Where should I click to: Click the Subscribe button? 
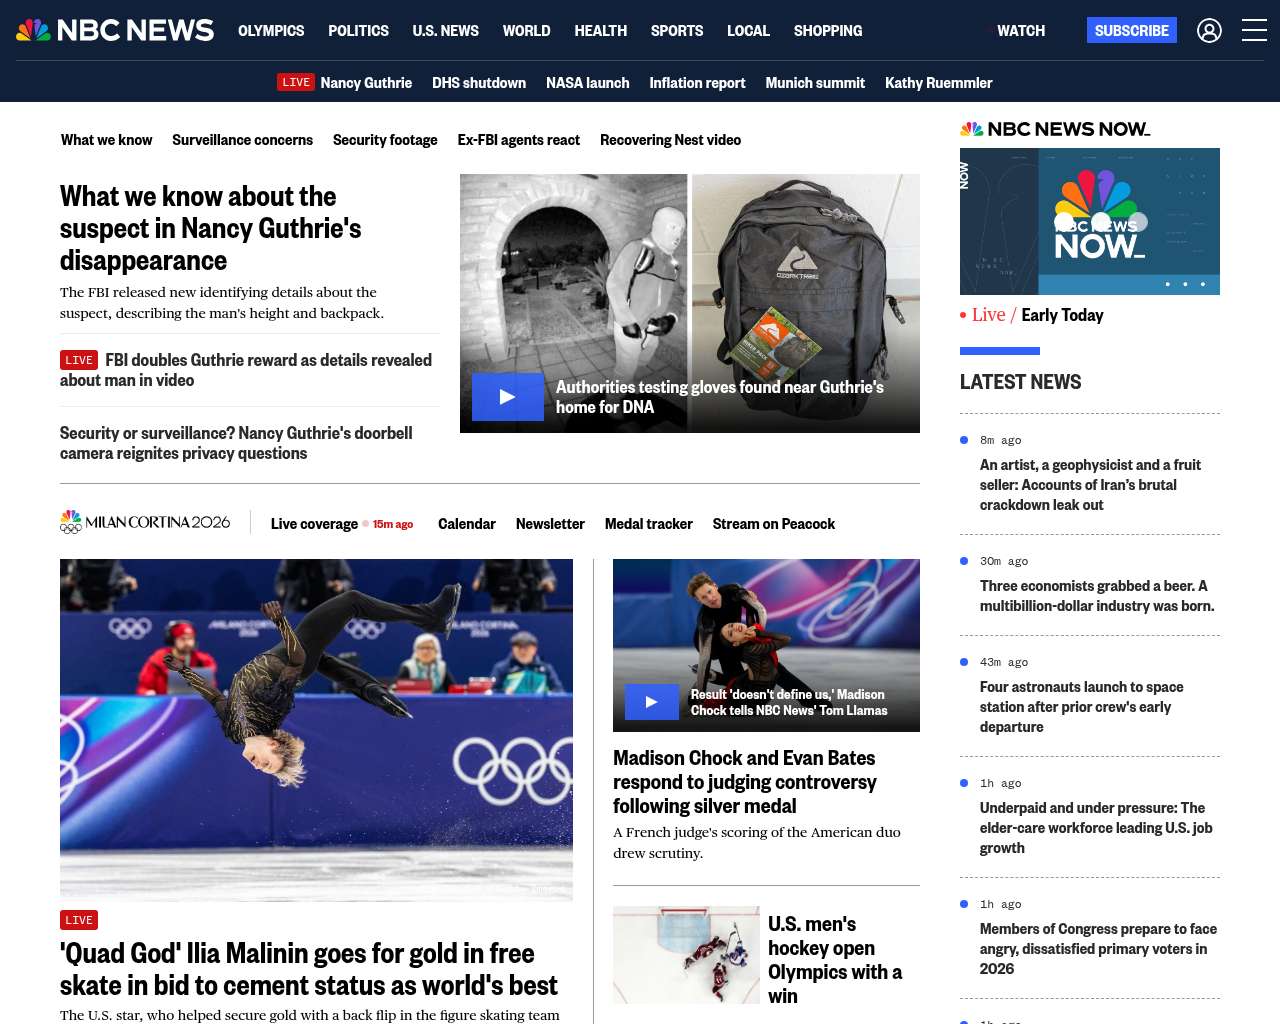click(x=1132, y=30)
